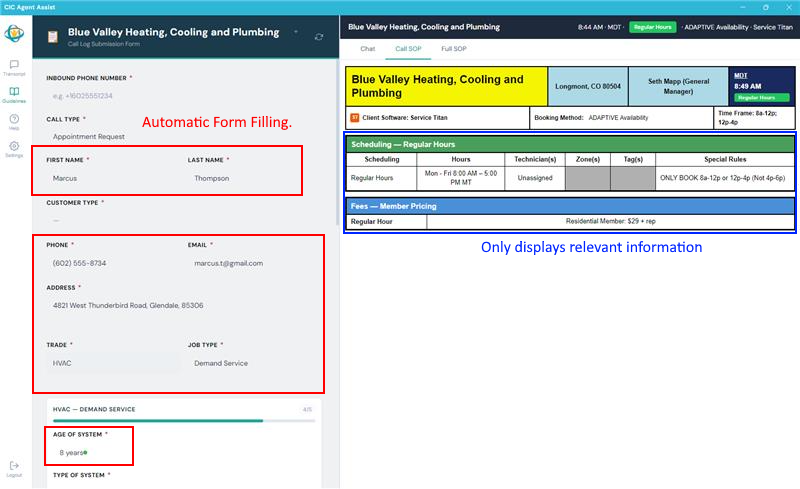Click the 'HVAC — DEMAND SERVICE' section title
This screenshot has width=800, height=489.
point(94,409)
